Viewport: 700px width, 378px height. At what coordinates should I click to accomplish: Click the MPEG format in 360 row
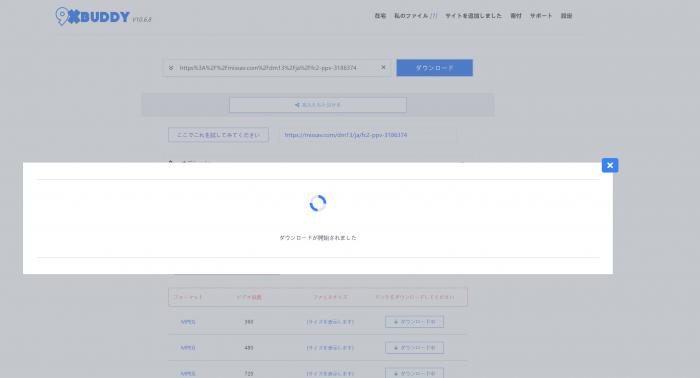tap(188, 322)
